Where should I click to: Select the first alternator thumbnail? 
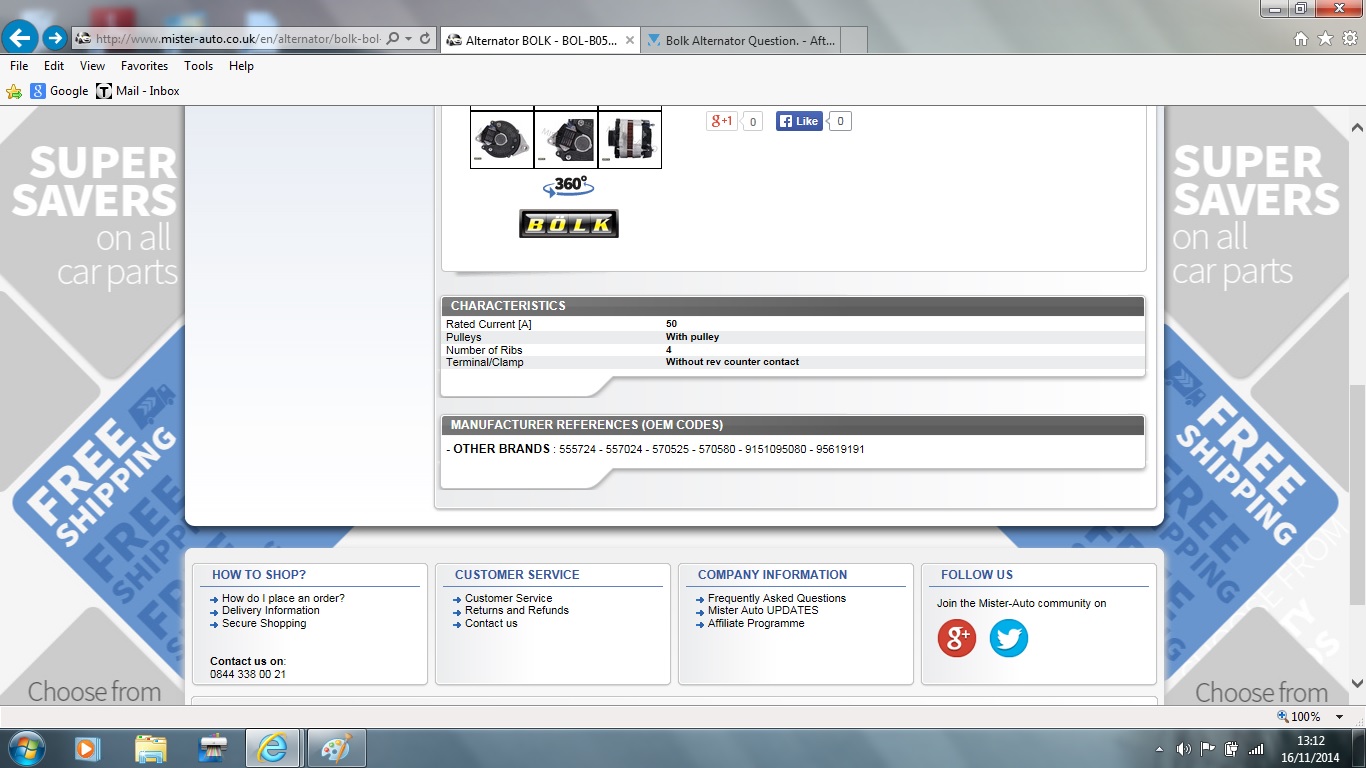[502, 138]
